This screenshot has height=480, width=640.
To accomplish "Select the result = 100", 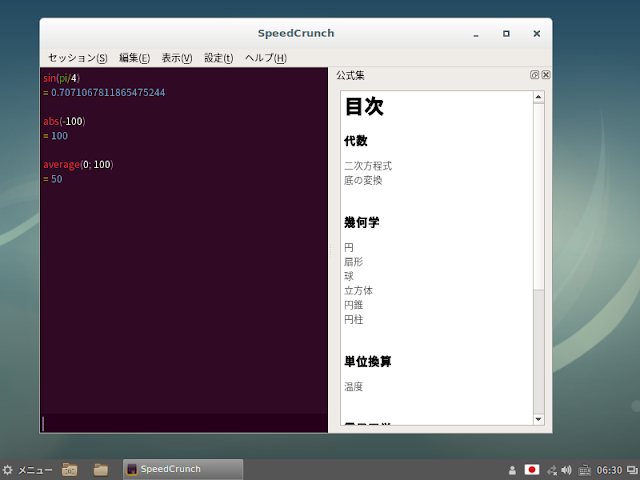I will (56, 136).
